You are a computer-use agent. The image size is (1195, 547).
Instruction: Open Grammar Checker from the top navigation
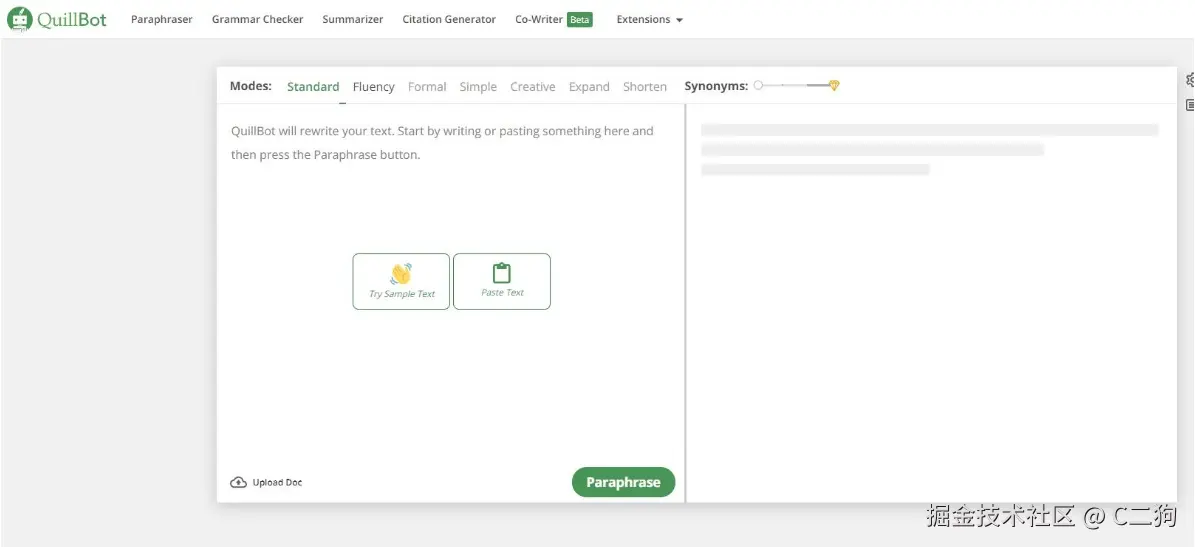tap(258, 19)
